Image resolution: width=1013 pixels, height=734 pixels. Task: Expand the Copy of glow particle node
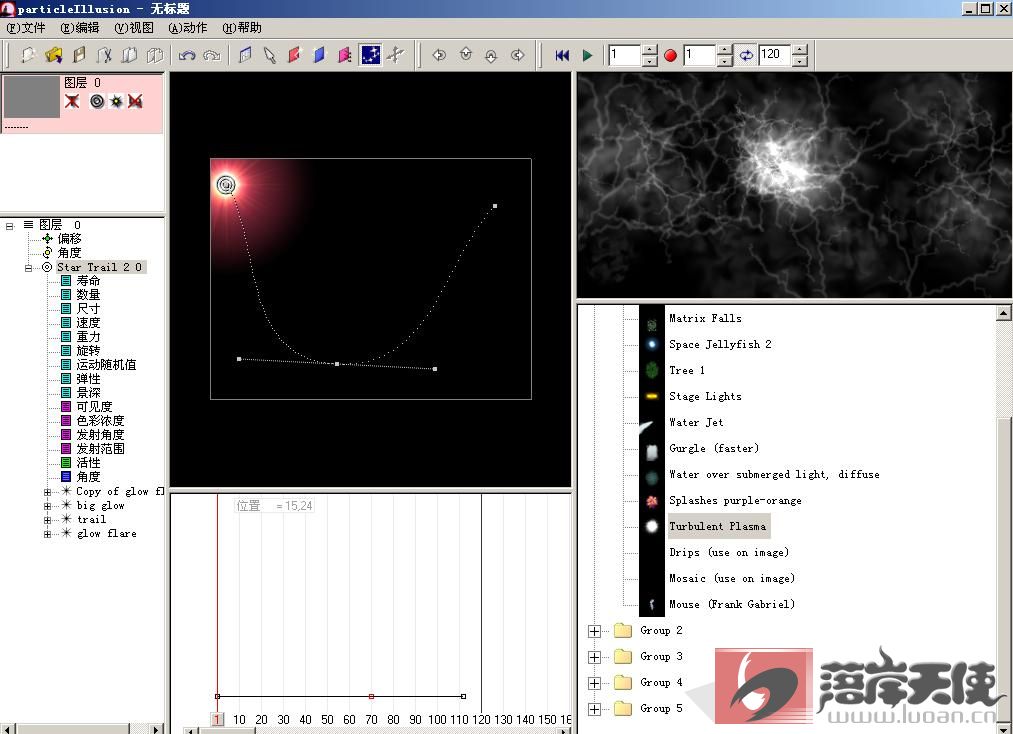tap(47, 492)
